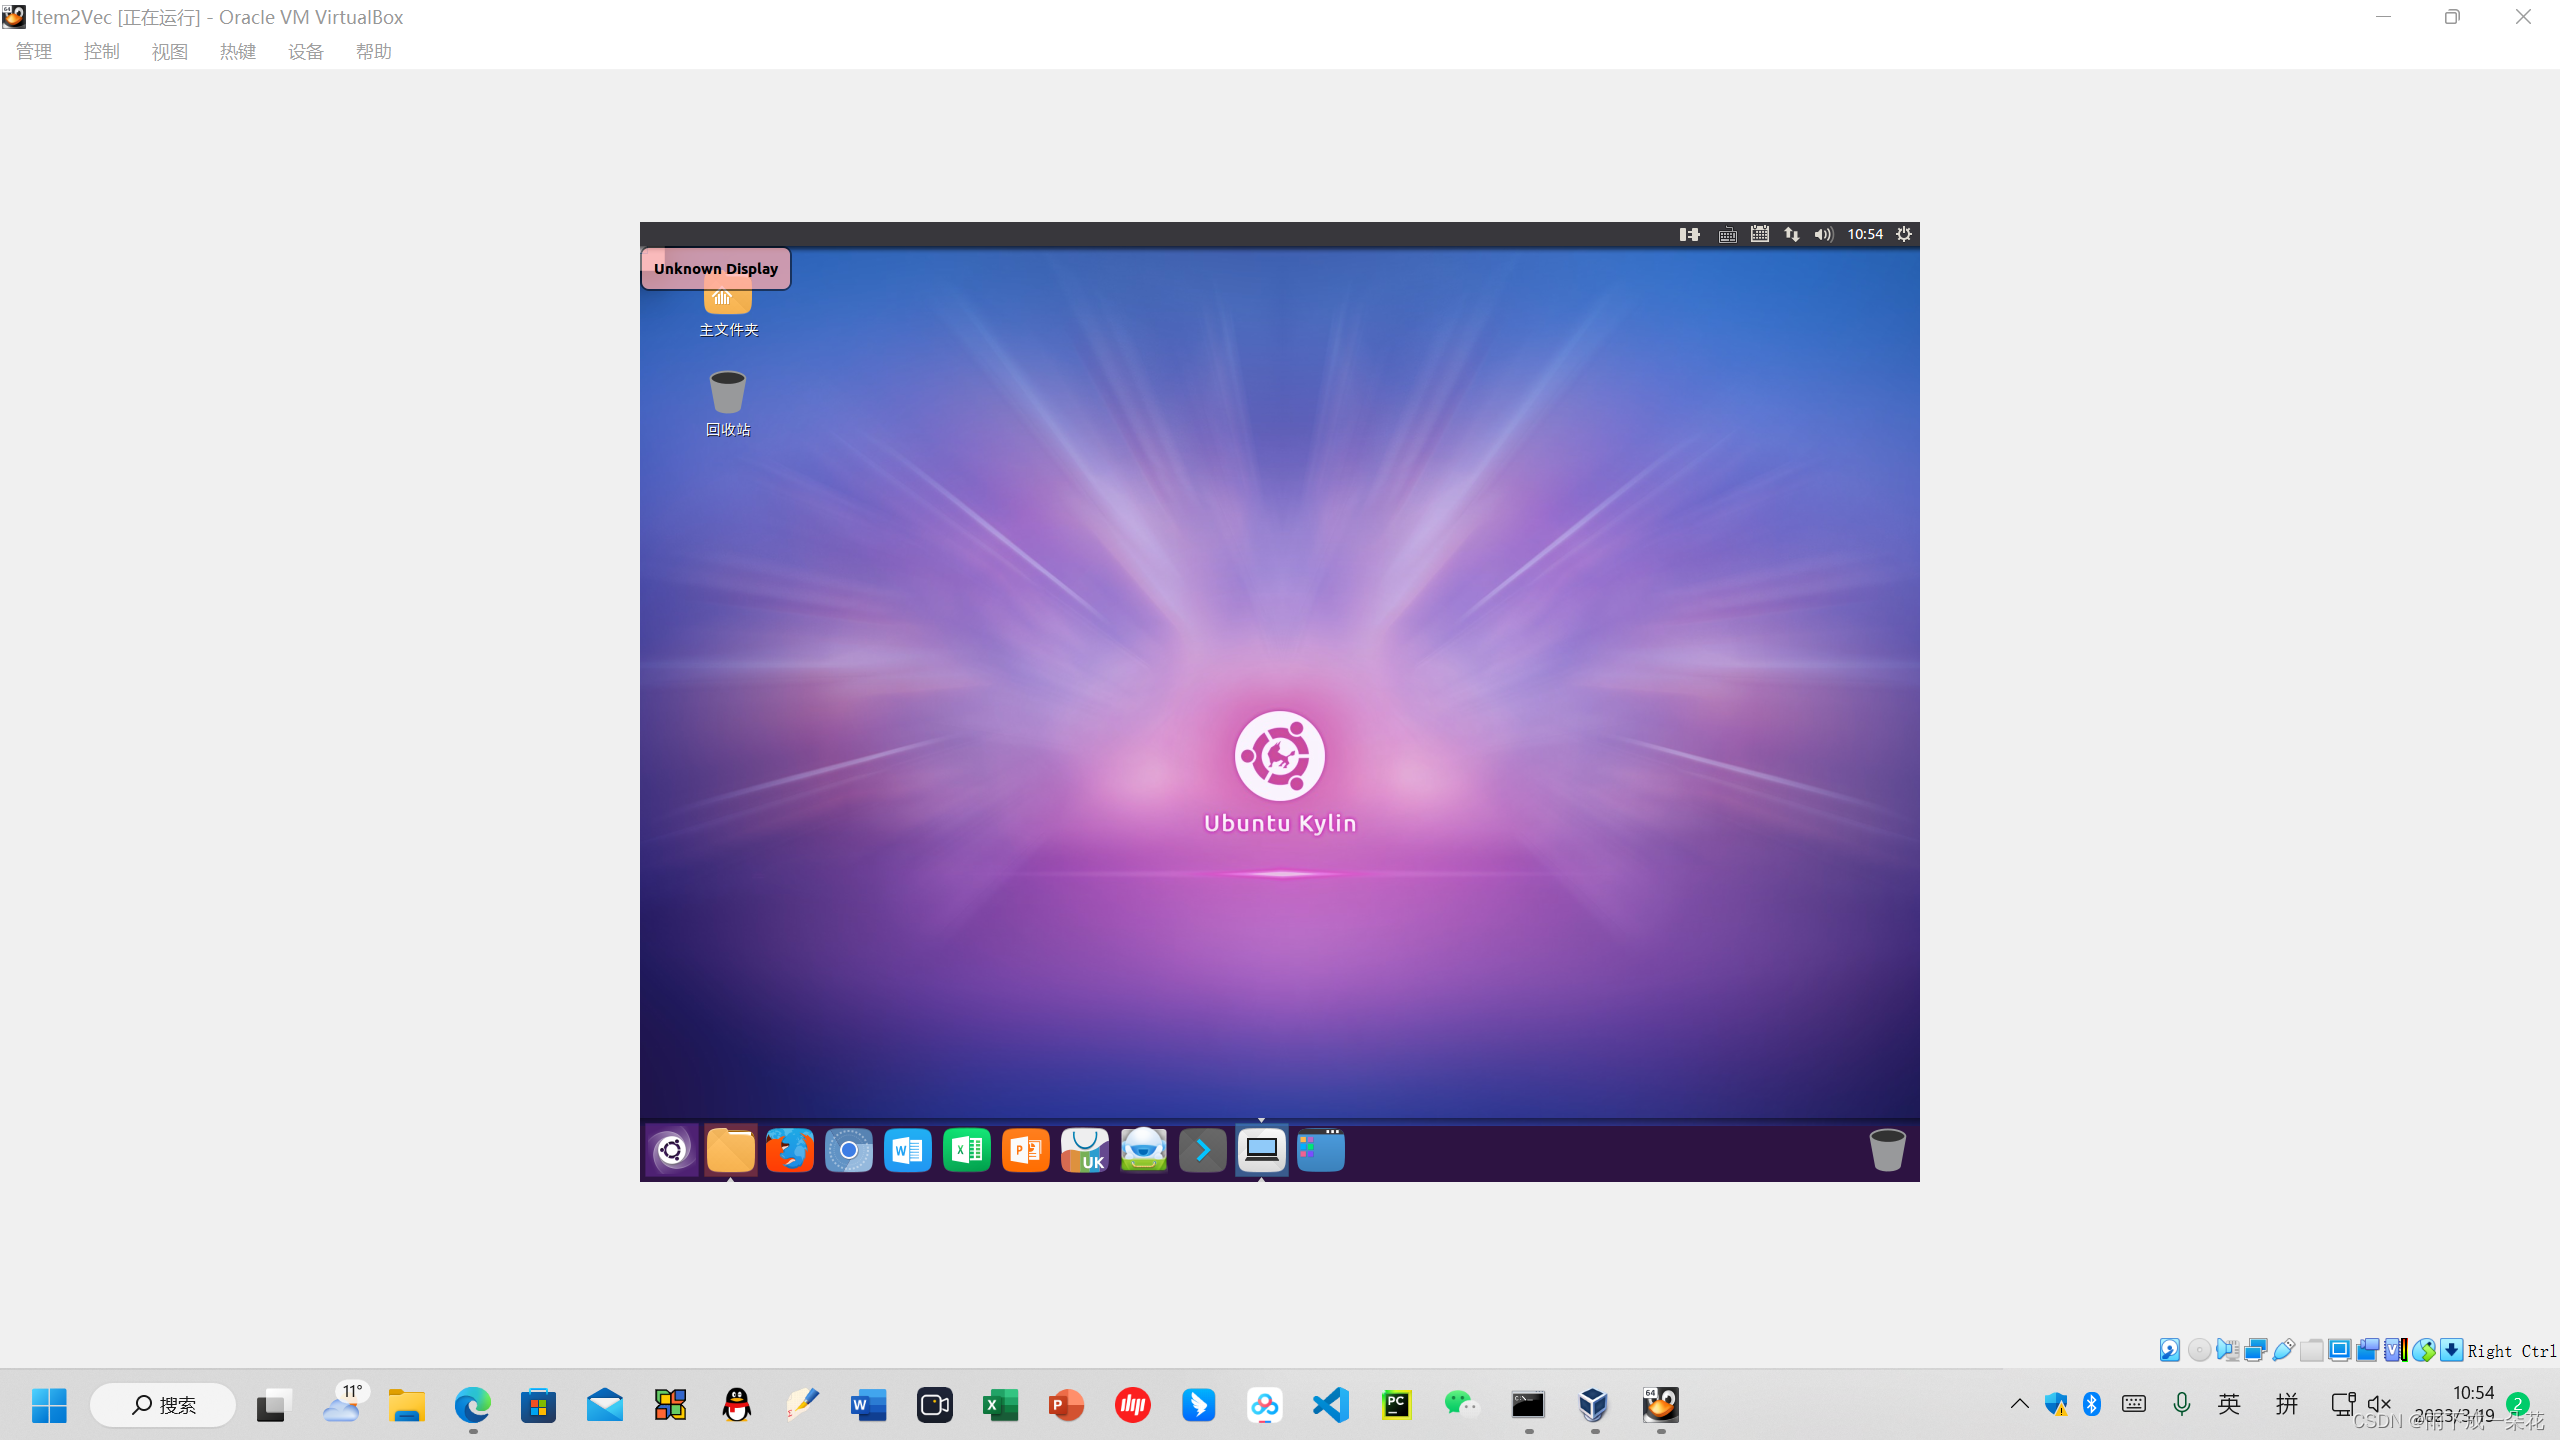The height and width of the screenshot is (1440, 2560).
Task: Expand the guest session power gear menu
Action: [x=1904, y=234]
